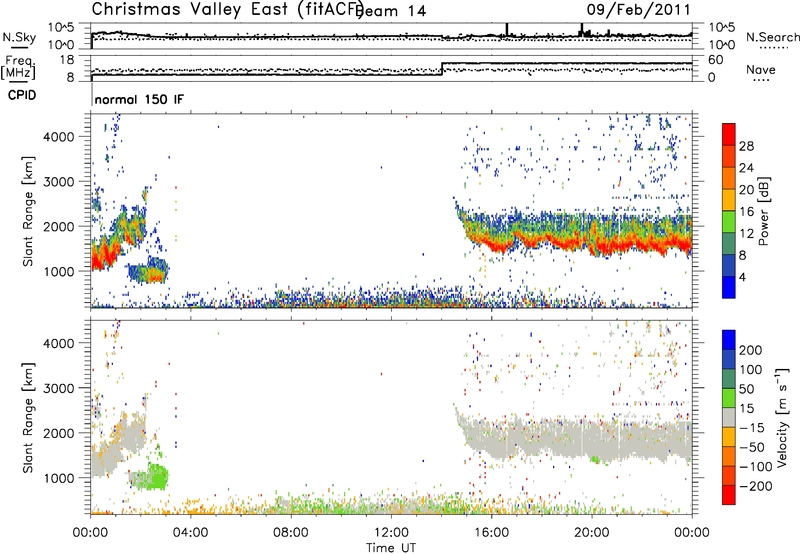Click the '200' label on the velocity colorbar
This screenshot has height=554, width=800.
click(x=751, y=350)
